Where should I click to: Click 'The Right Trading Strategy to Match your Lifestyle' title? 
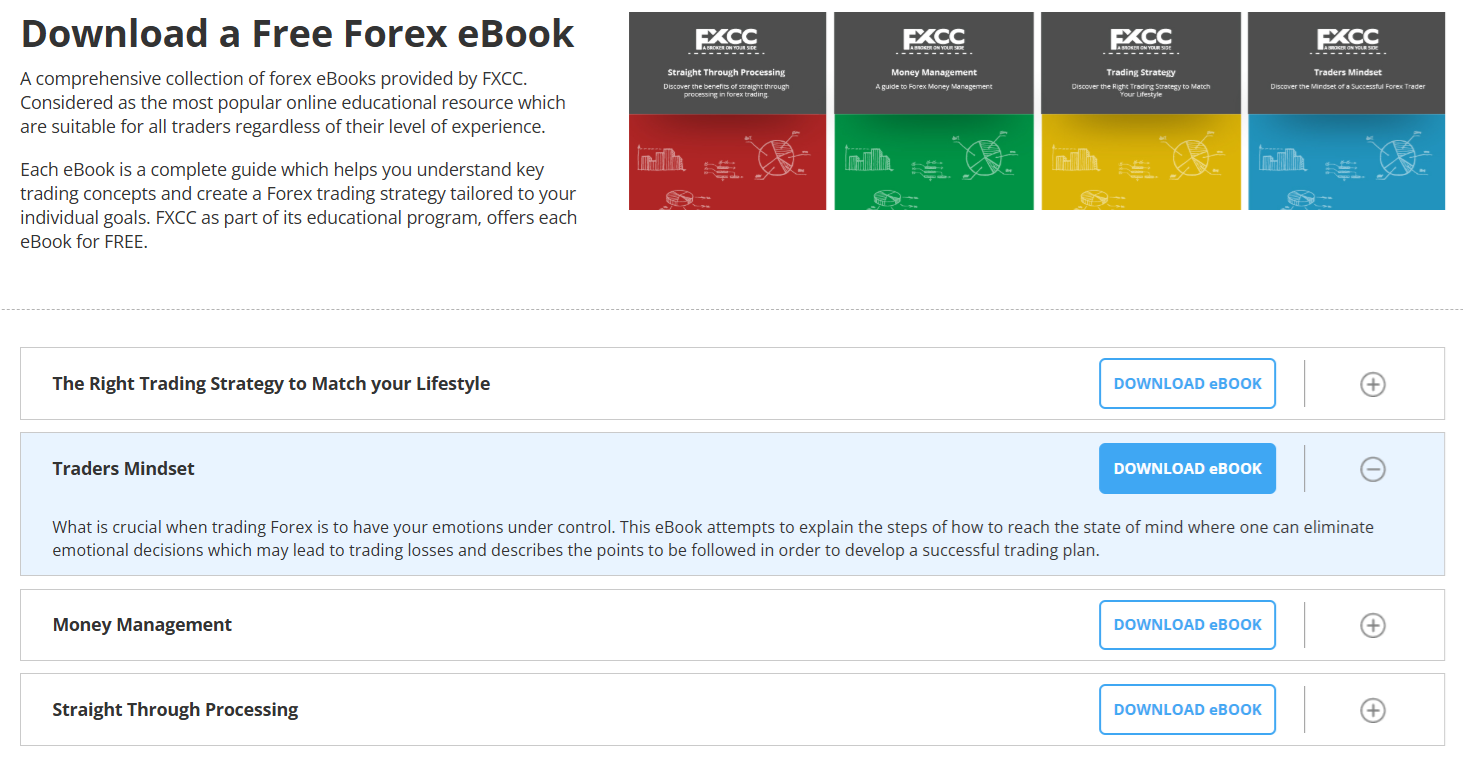(x=271, y=384)
